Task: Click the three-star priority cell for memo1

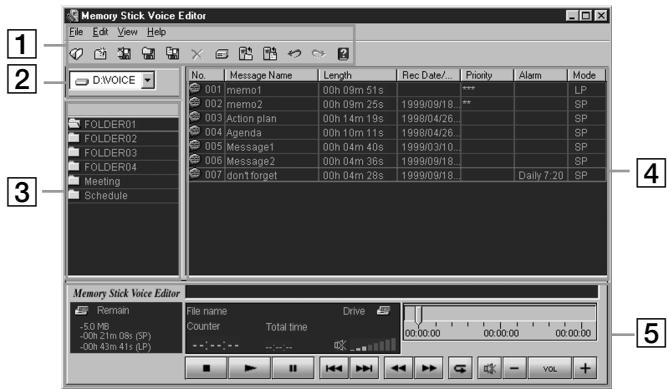Action: tap(487, 89)
